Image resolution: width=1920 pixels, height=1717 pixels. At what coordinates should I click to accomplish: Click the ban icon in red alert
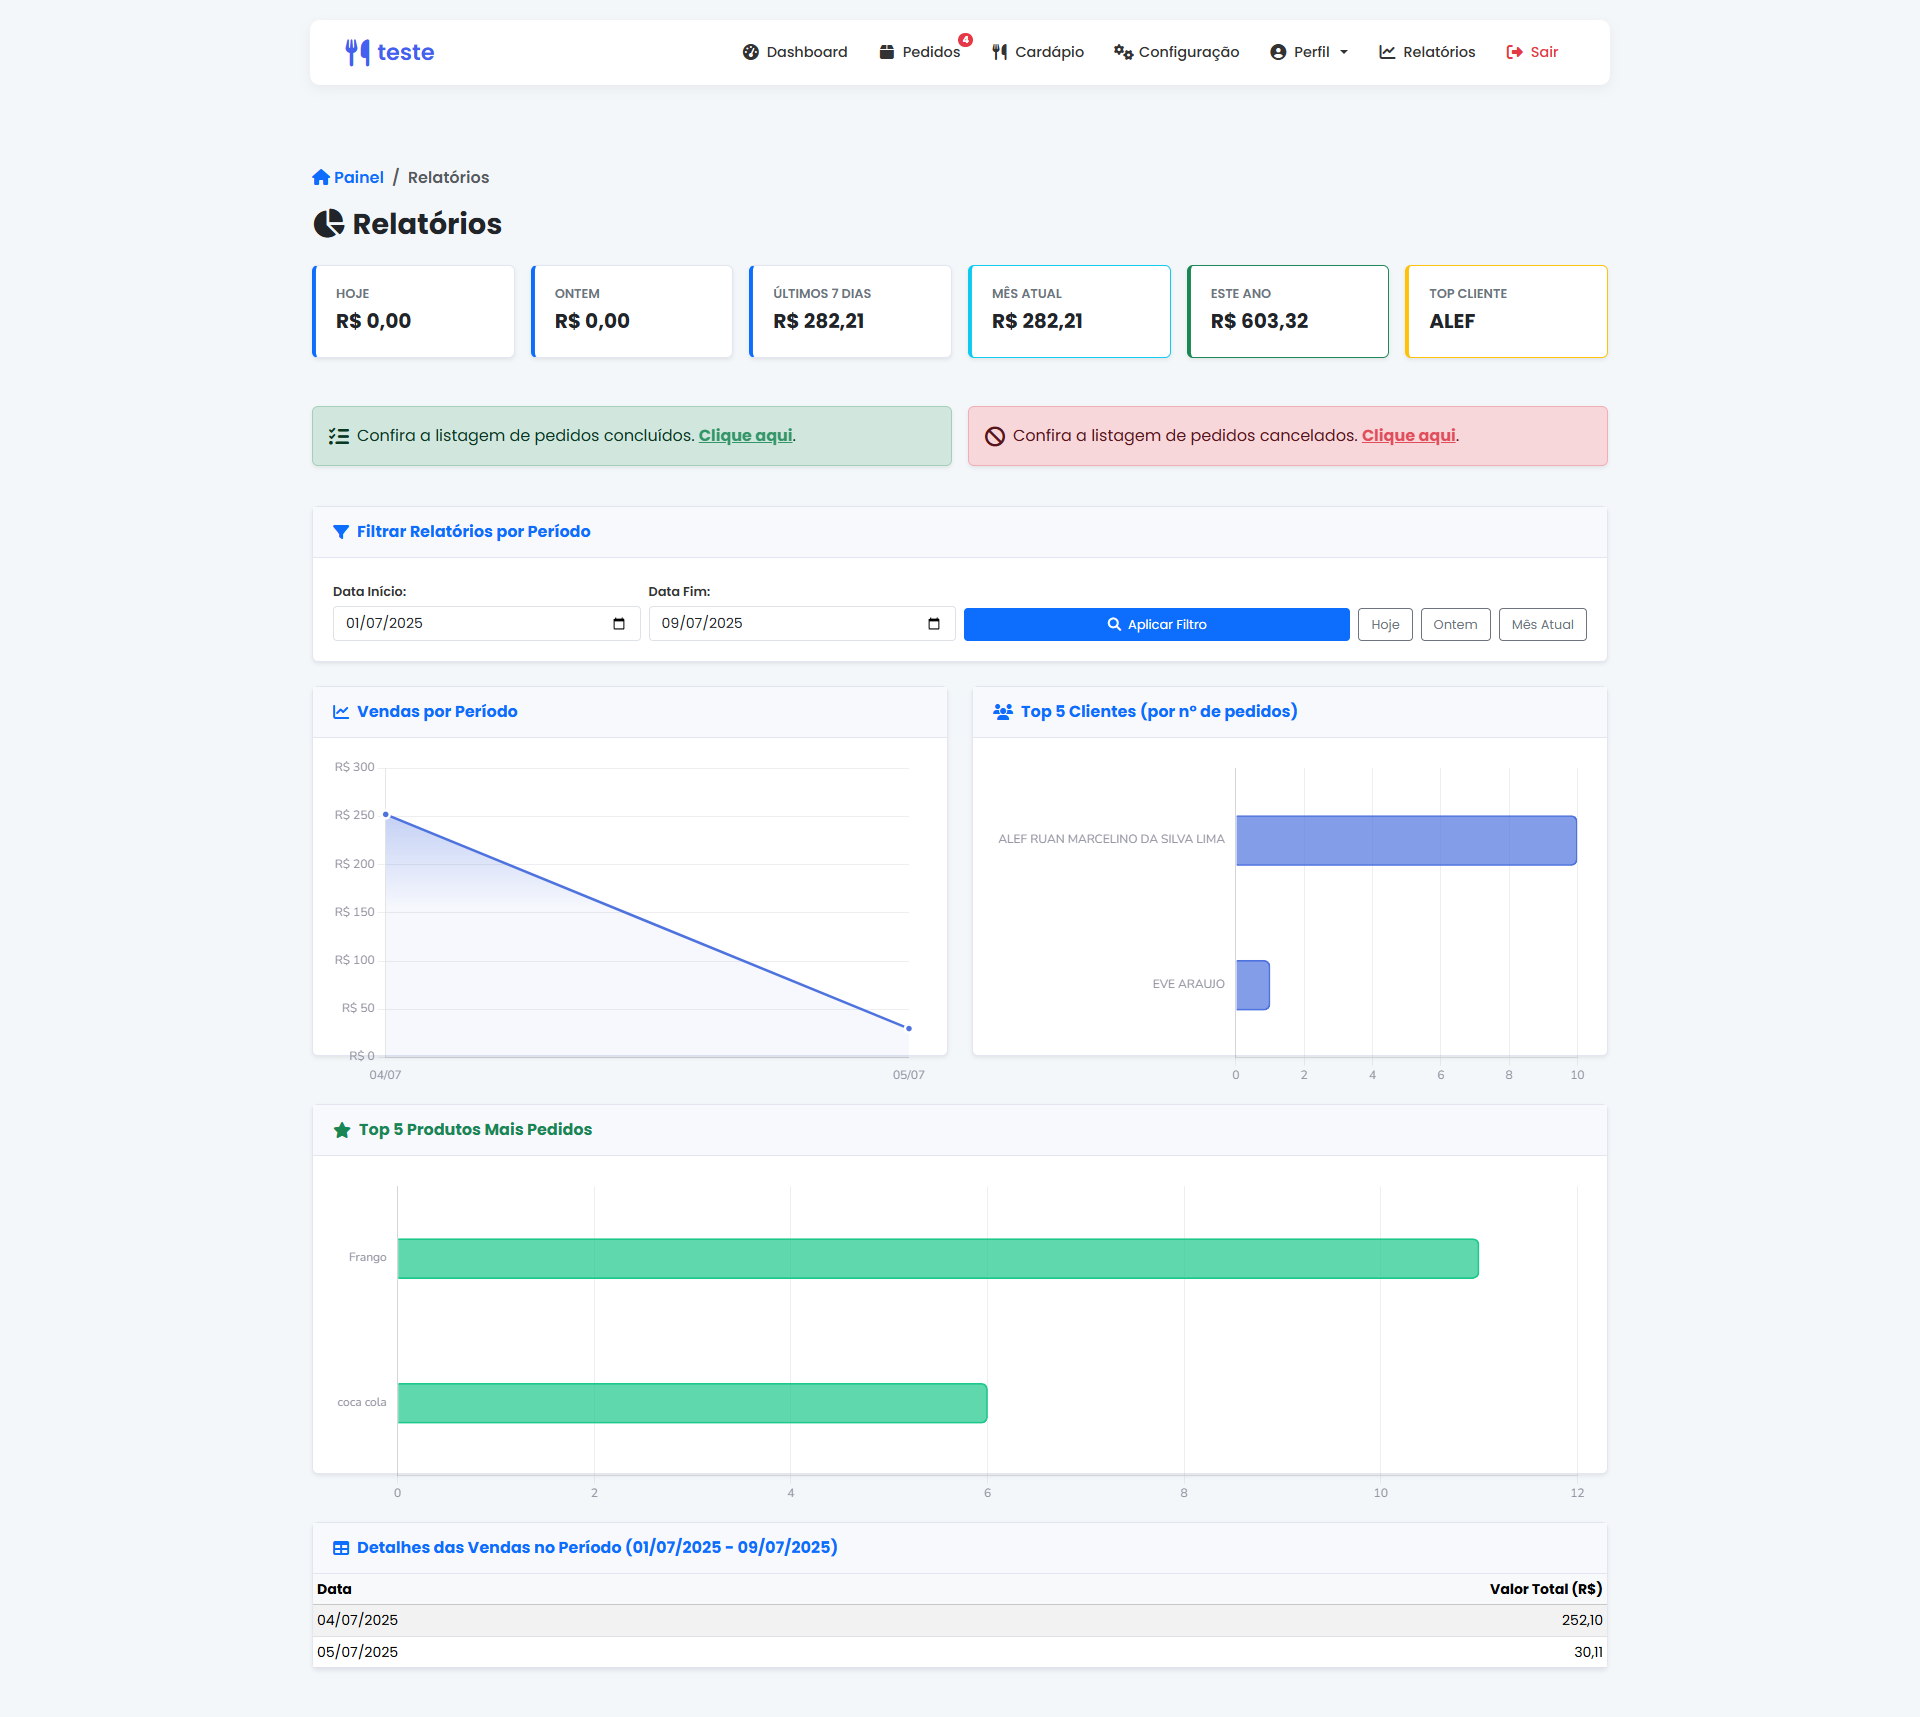[995, 436]
